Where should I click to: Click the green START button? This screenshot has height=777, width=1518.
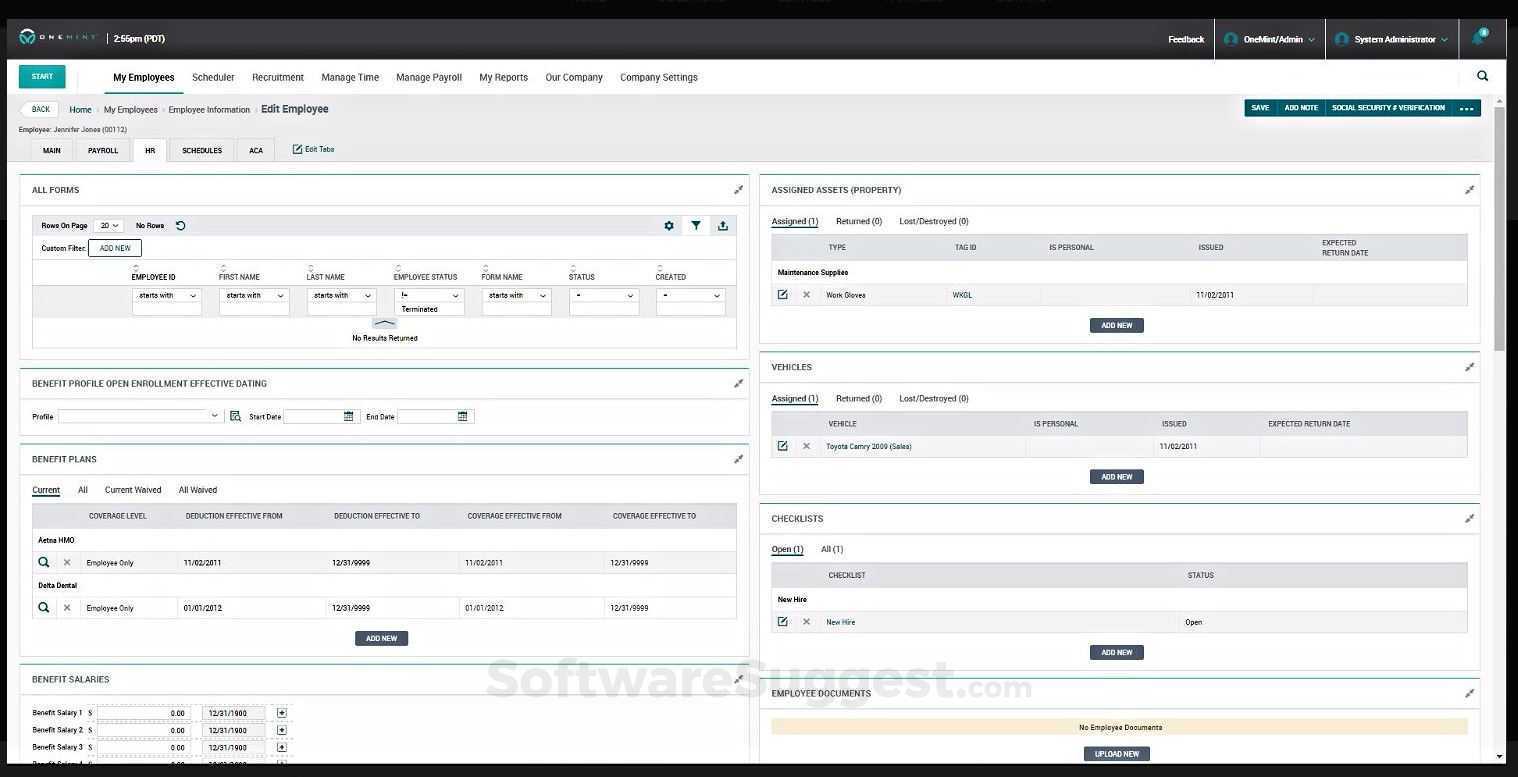click(42, 76)
